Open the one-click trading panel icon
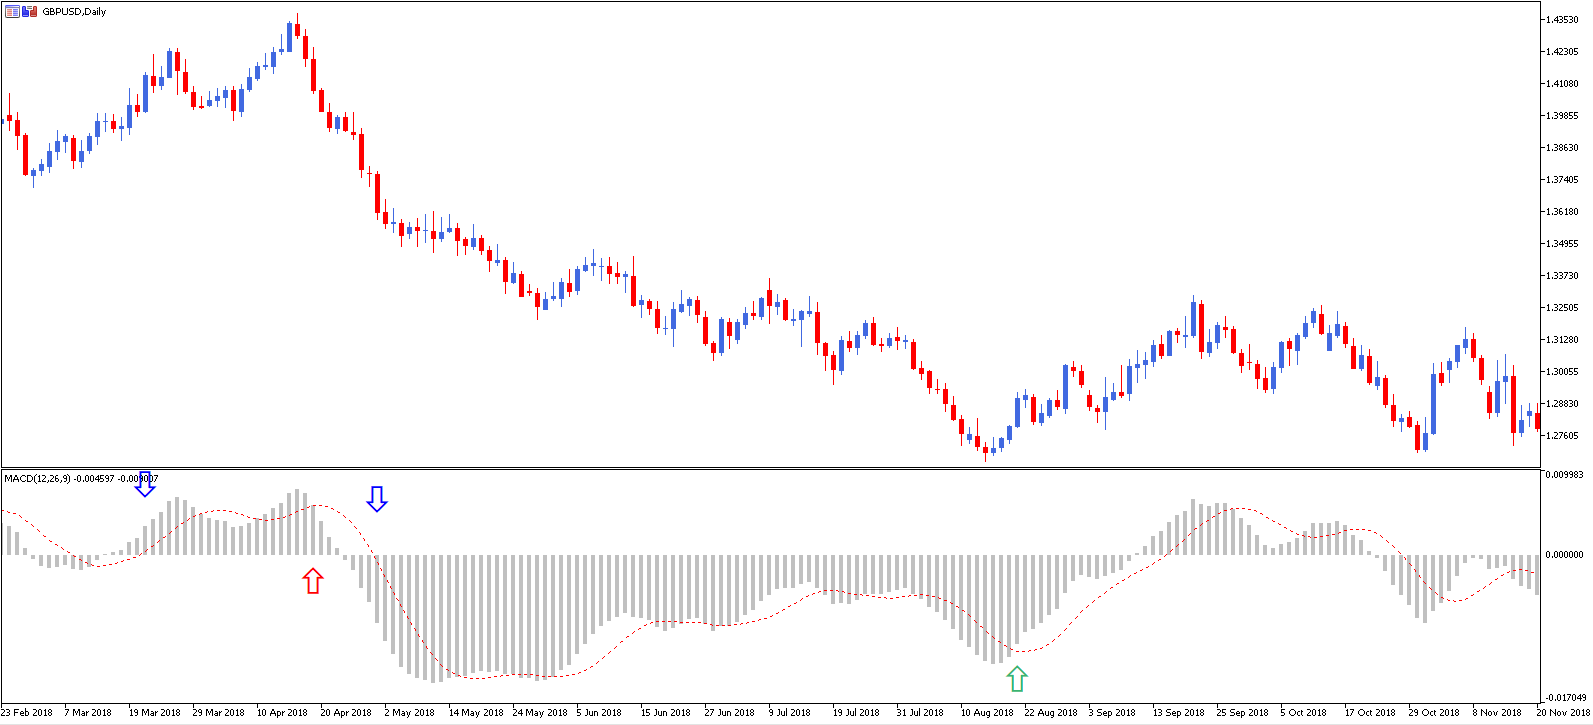The width and height of the screenshot is (1593, 725). click(x=29, y=12)
